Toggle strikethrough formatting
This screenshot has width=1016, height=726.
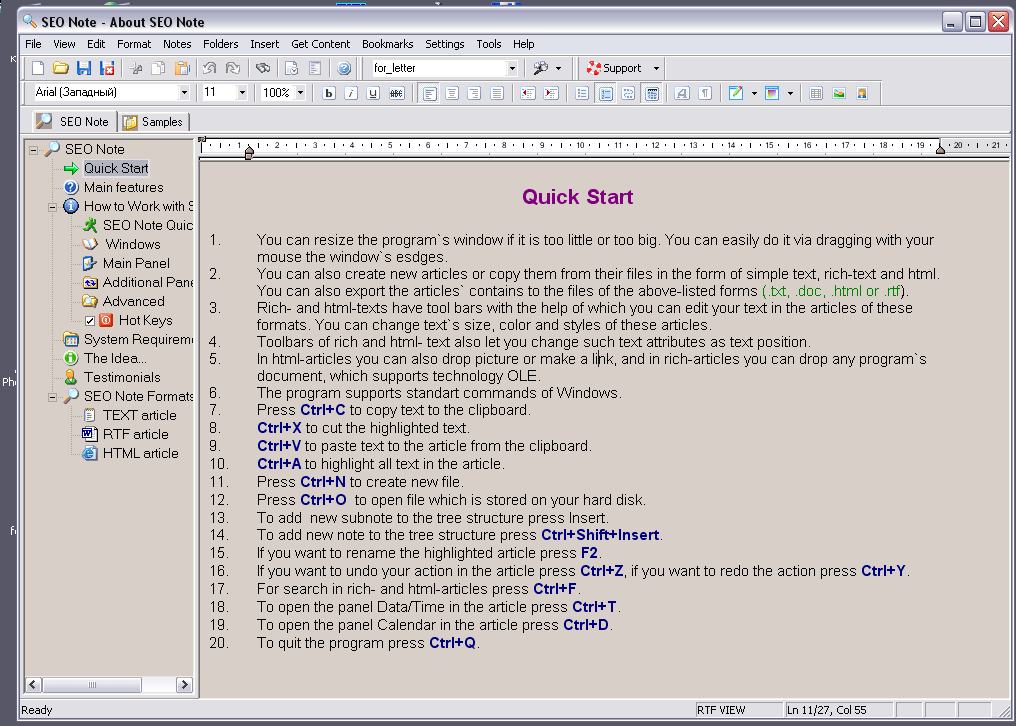(x=396, y=93)
